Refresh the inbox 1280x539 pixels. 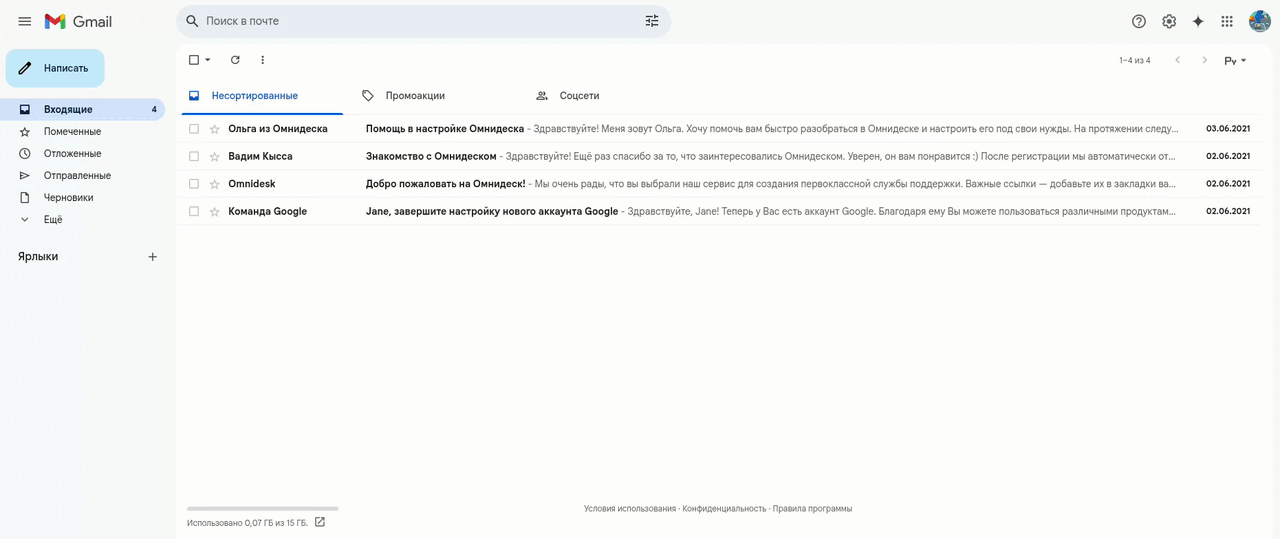click(x=235, y=60)
